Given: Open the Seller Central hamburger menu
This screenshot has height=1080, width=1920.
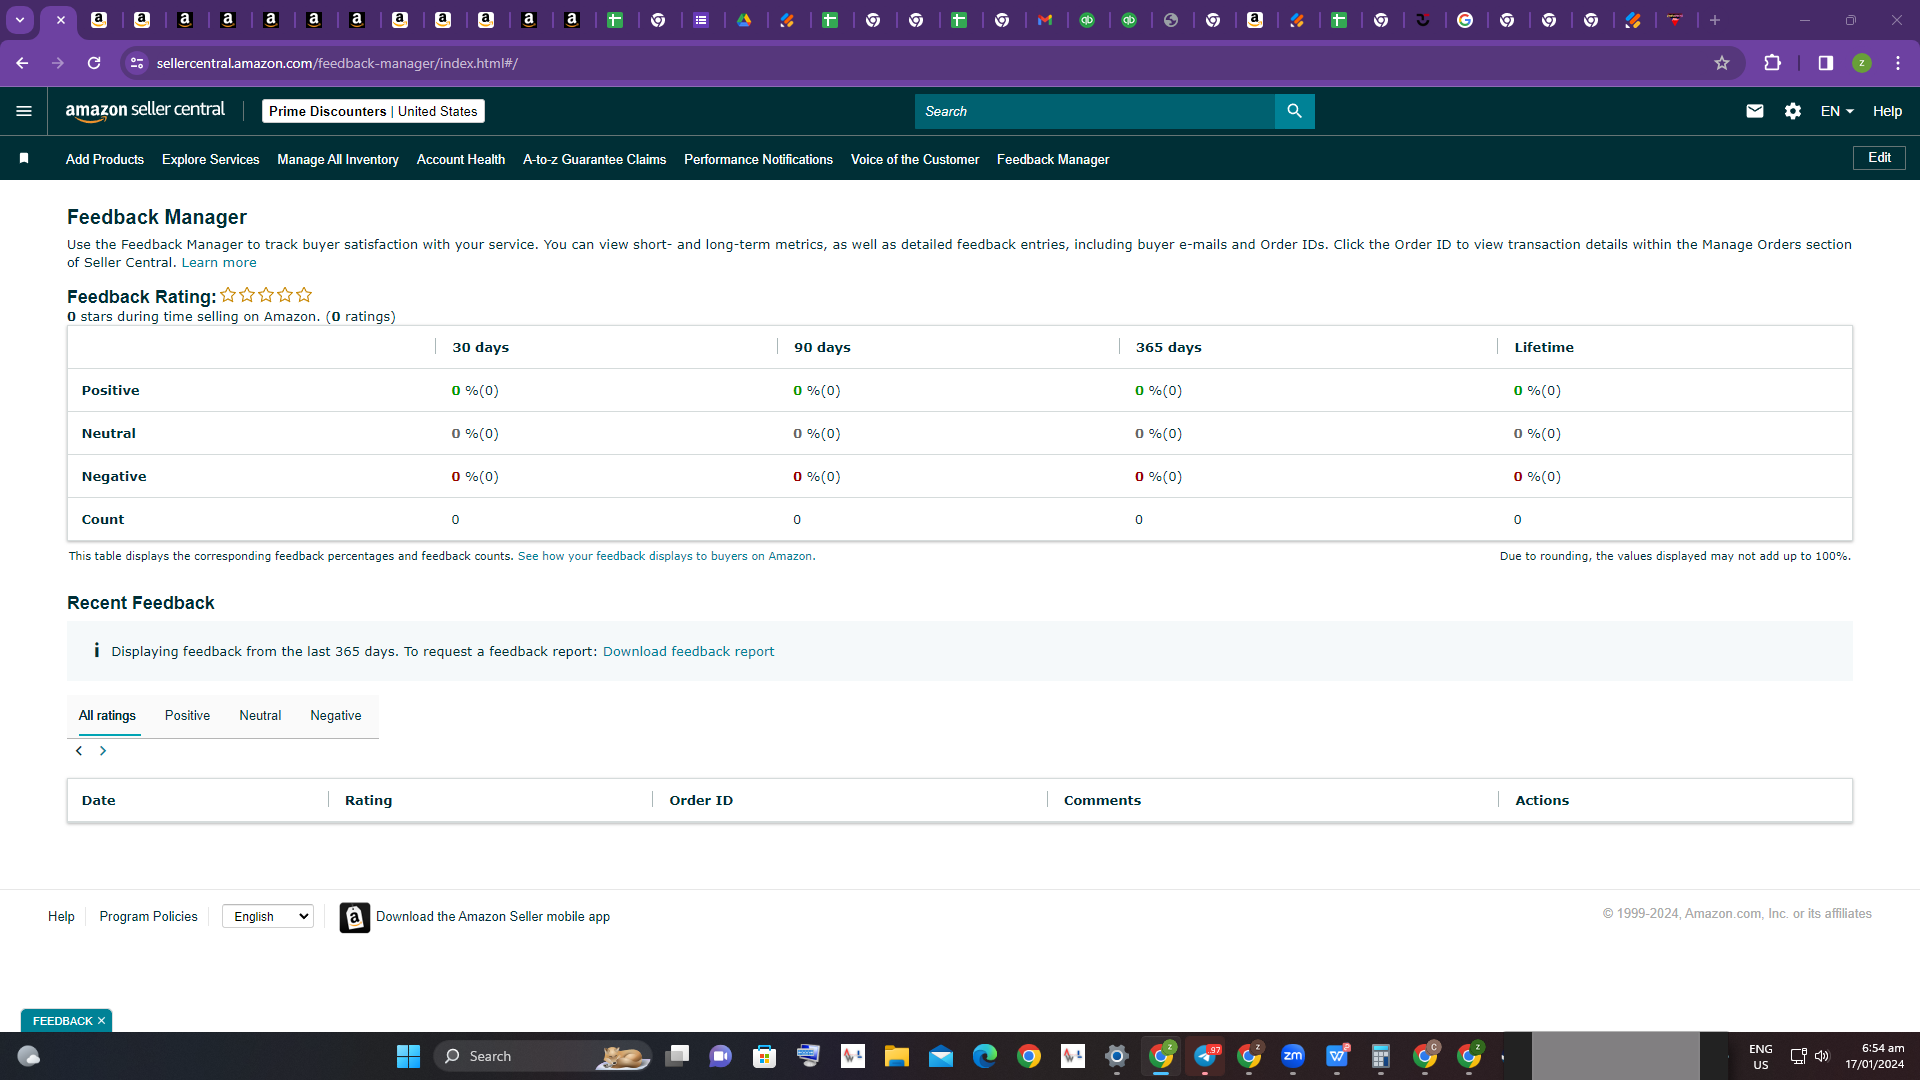Looking at the screenshot, I should click(24, 111).
